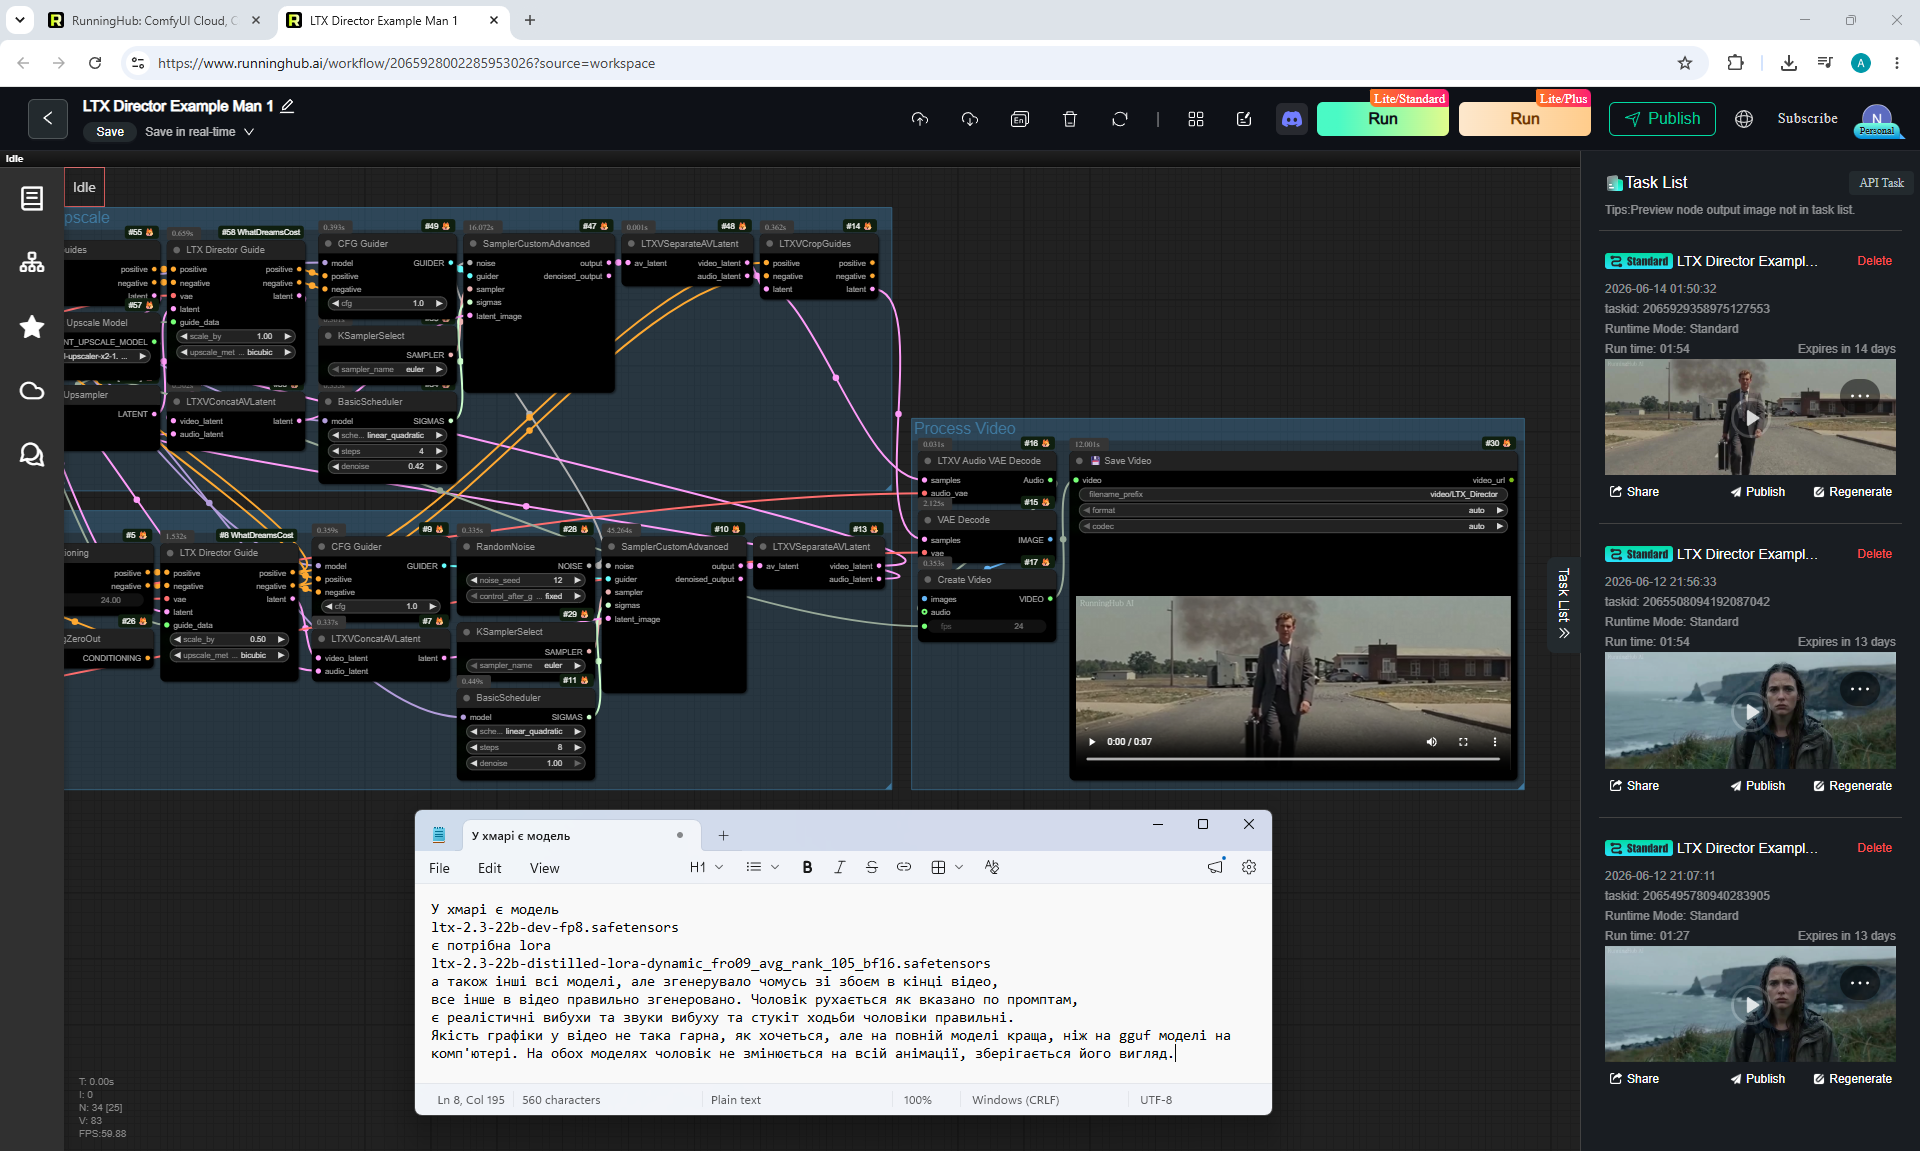Viewport: 1920px width, 1151px height.
Task: Open the H1 heading dropdown in Notepad
Action: coord(706,867)
